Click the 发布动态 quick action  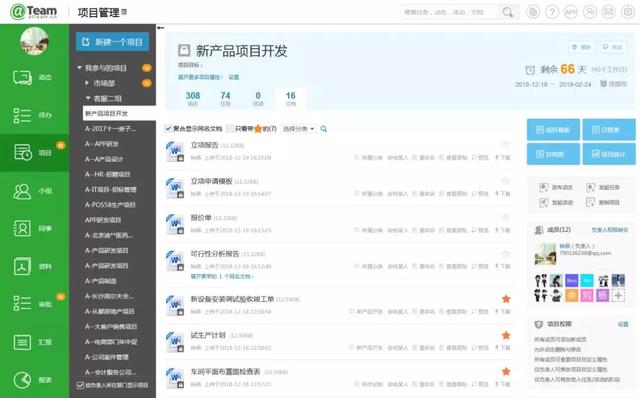(556, 187)
